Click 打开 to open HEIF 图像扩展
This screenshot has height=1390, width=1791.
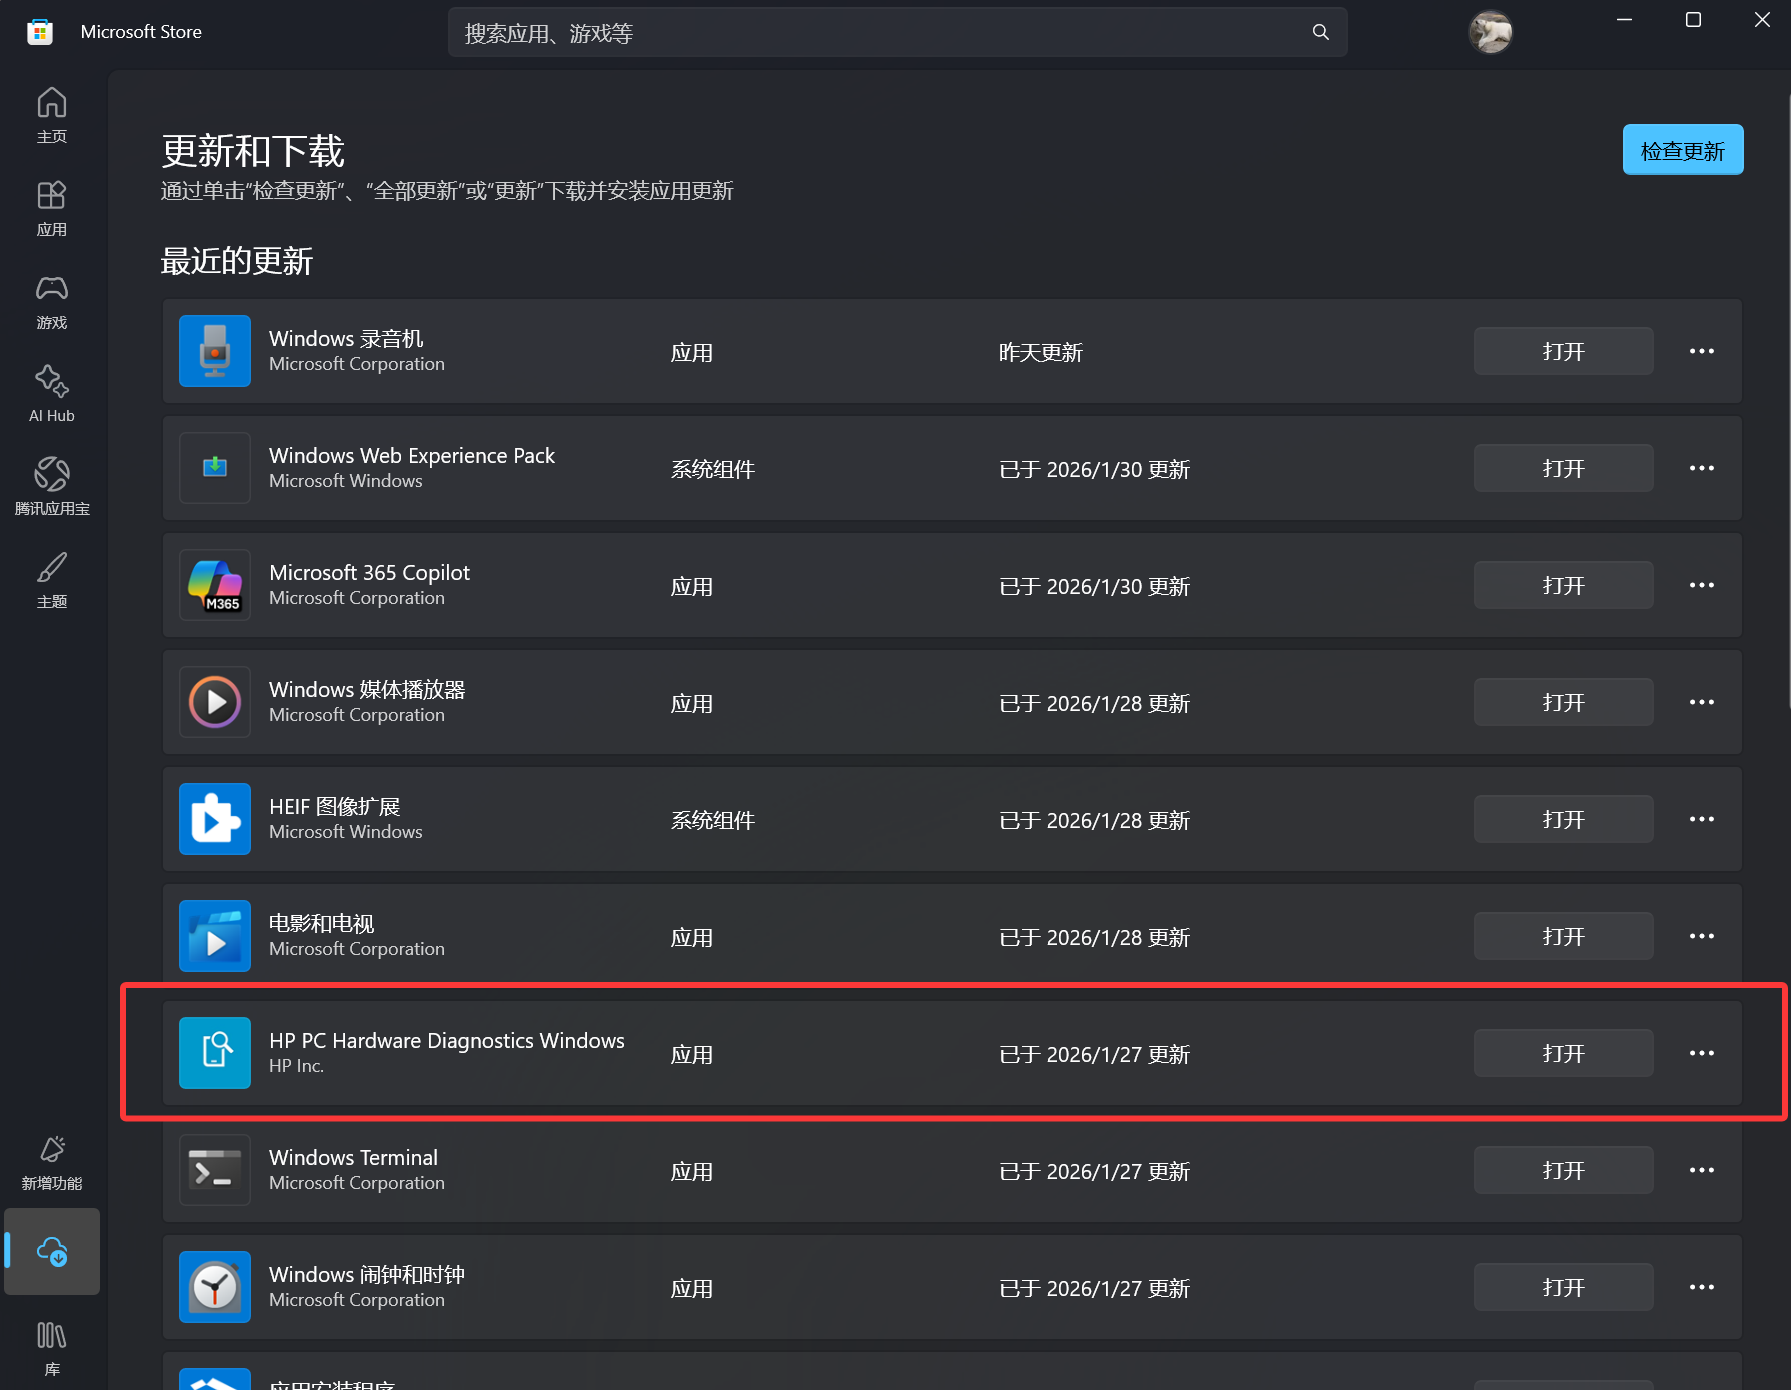click(x=1562, y=819)
